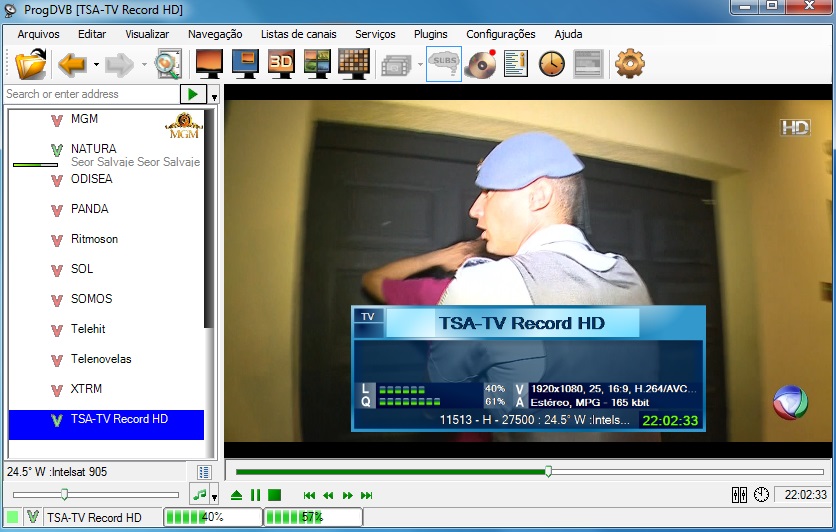Image resolution: width=836 pixels, height=532 pixels.
Task: Open the program guide info icon
Action: tap(516, 64)
